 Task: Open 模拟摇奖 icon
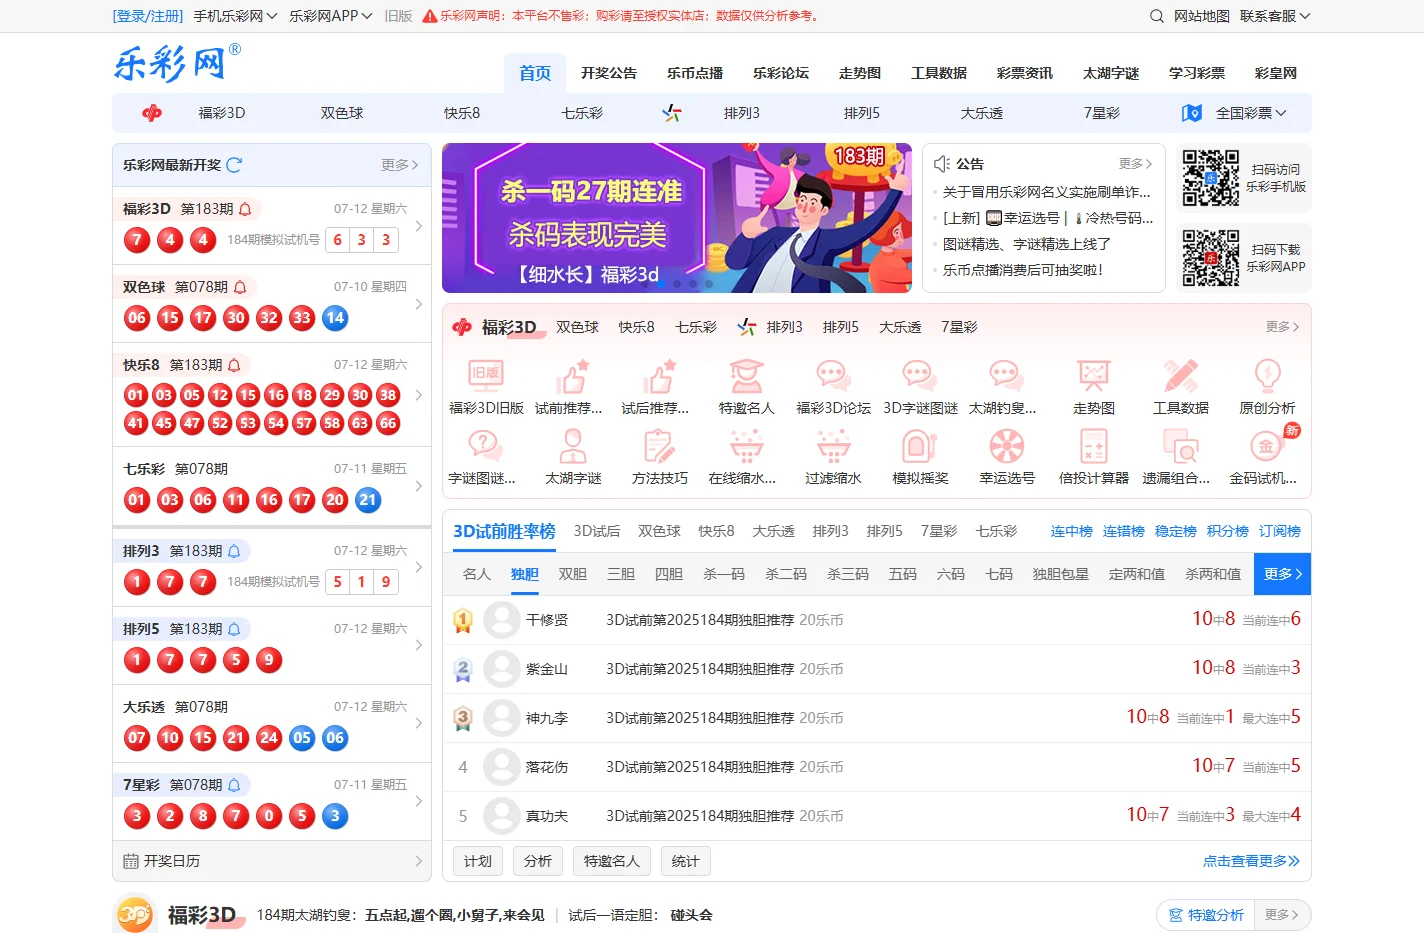click(x=920, y=446)
